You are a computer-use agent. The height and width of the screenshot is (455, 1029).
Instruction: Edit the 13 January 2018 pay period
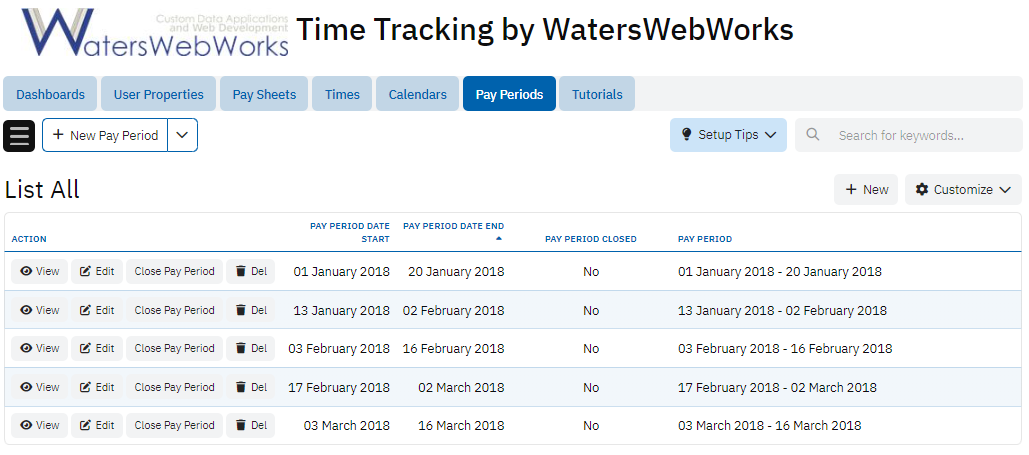click(97, 310)
